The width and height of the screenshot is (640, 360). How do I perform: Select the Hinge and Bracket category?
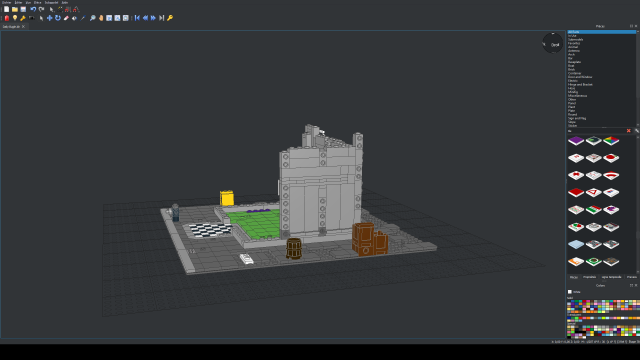tap(580, 84)
